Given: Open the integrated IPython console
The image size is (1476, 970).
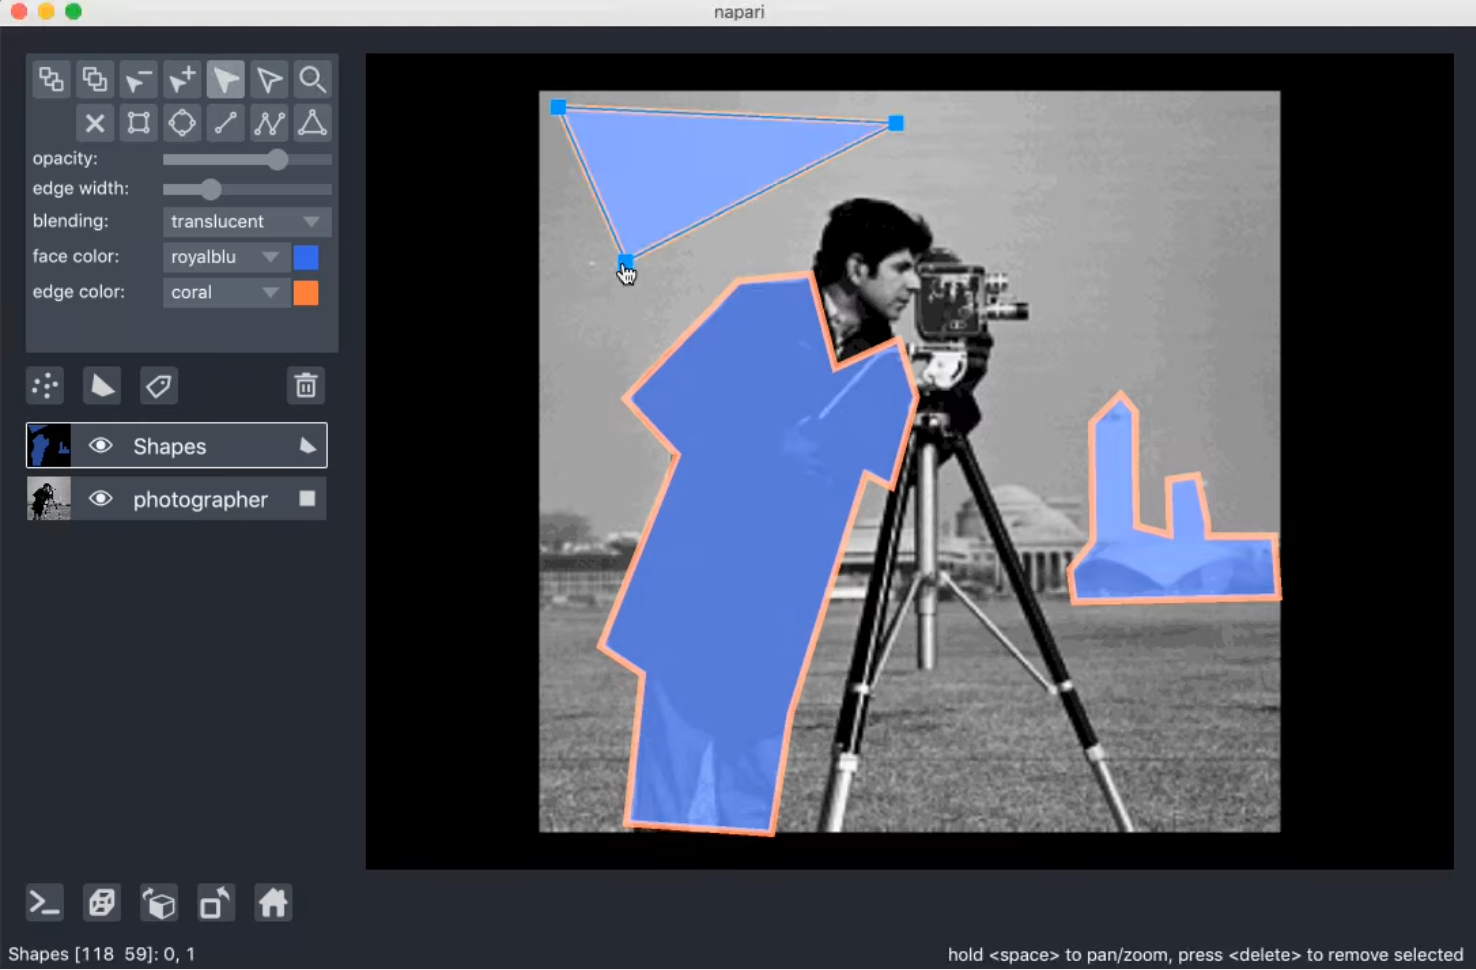Looking at the screenshot, I should pos(44,902).
